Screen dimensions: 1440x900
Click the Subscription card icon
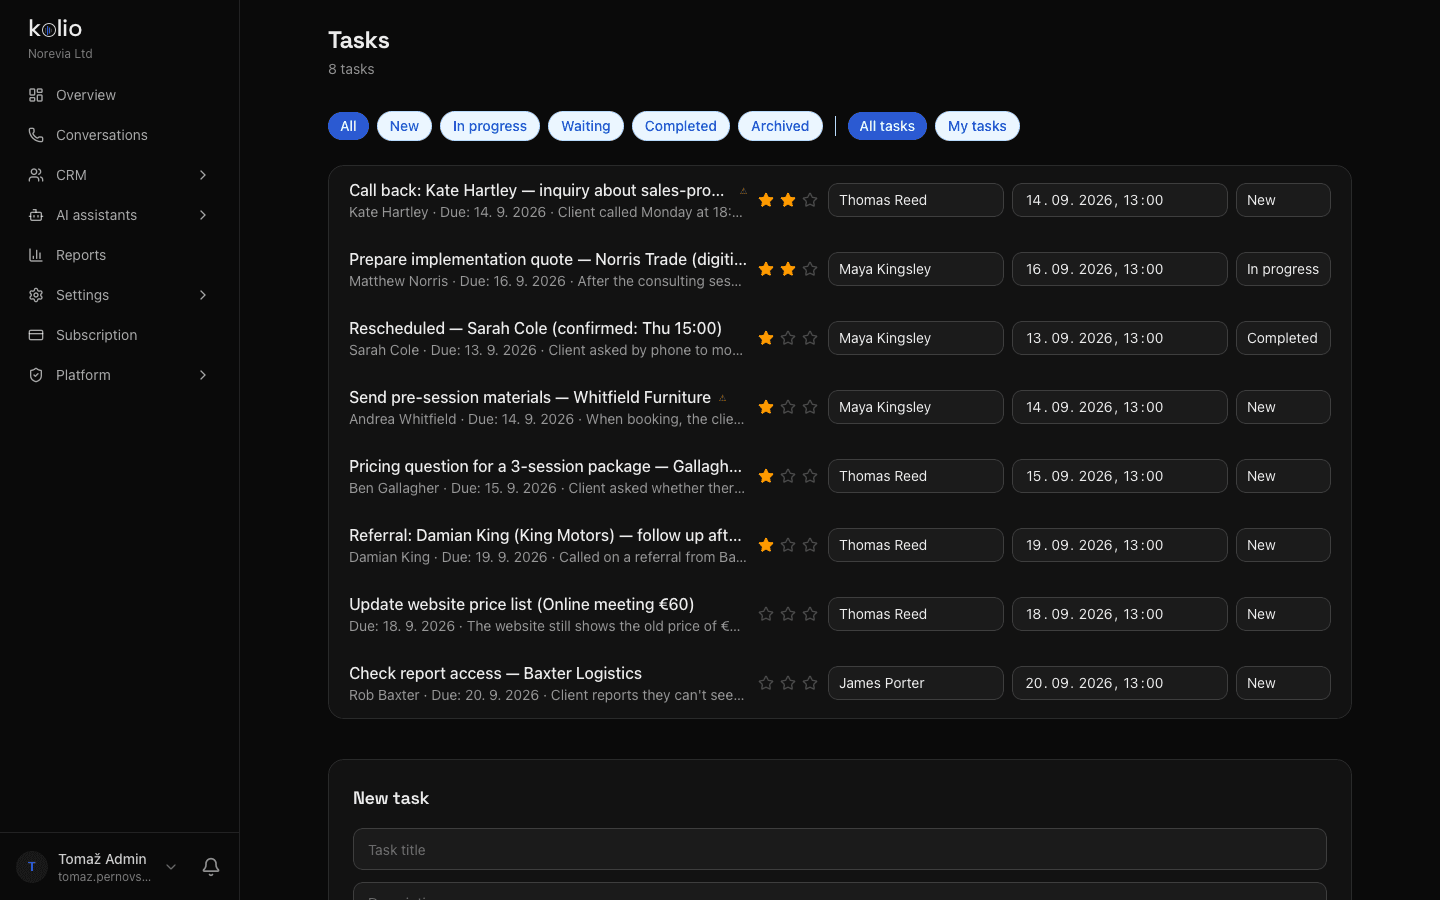point(36,335)
